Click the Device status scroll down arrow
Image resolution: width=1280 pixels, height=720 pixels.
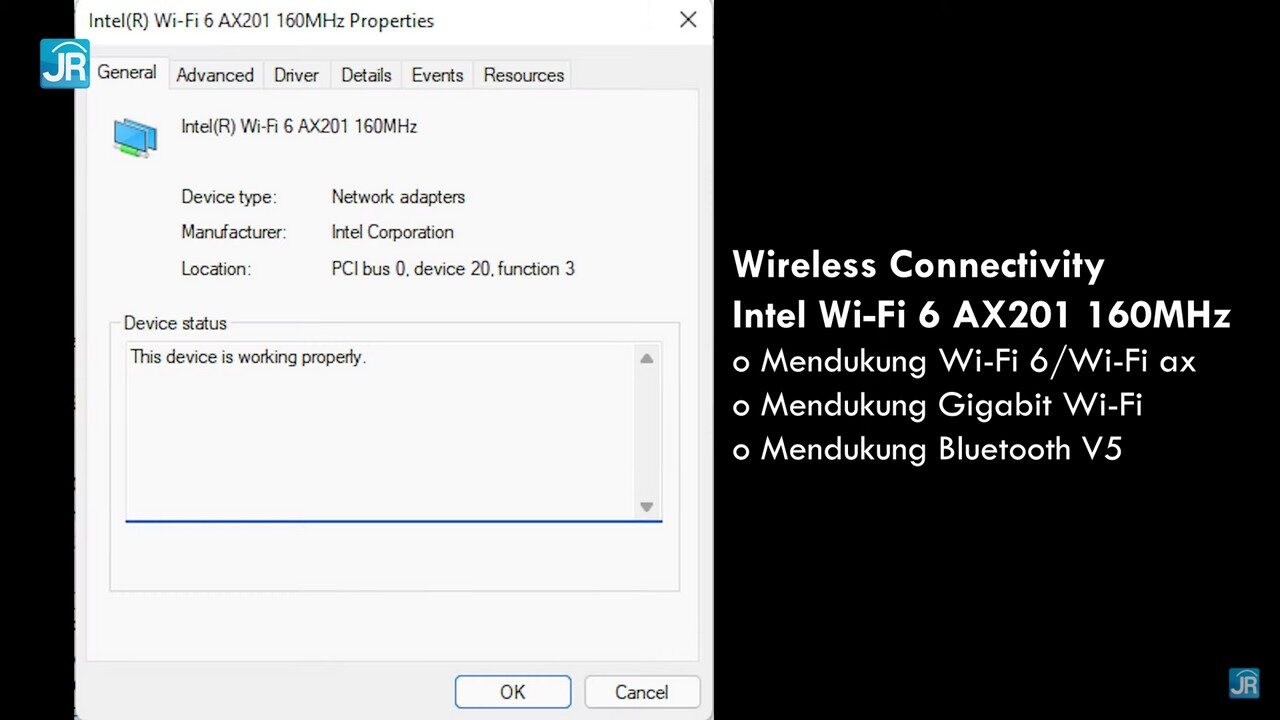coord(646,507)
